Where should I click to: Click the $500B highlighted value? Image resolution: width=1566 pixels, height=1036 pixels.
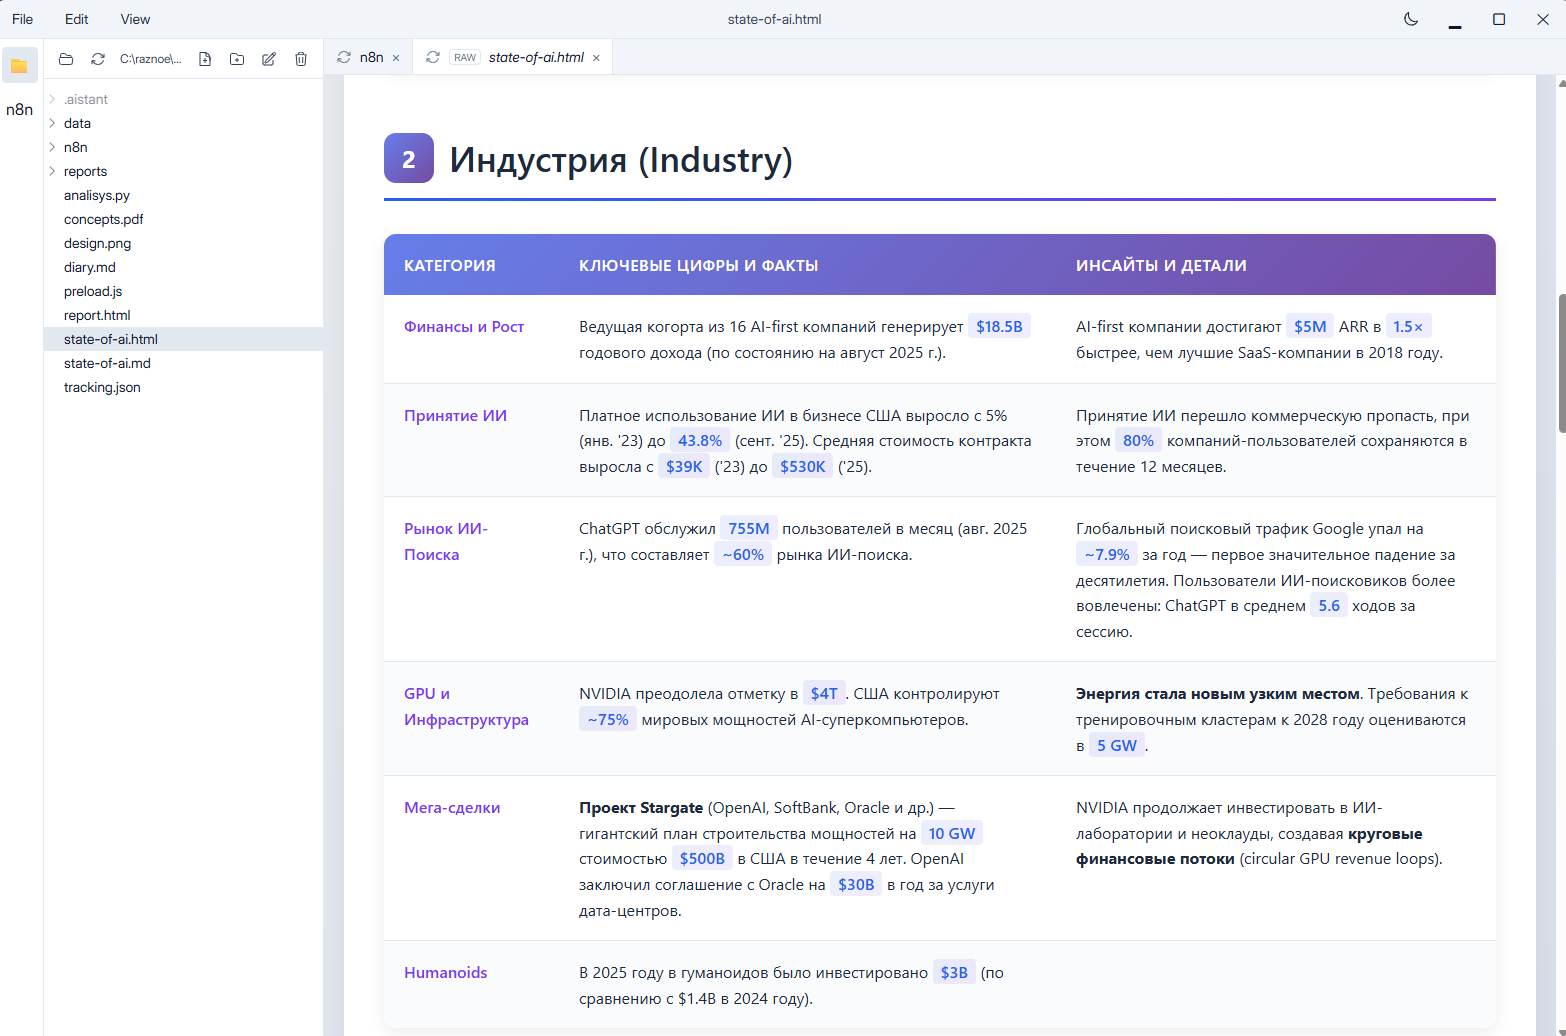point(702,858)
